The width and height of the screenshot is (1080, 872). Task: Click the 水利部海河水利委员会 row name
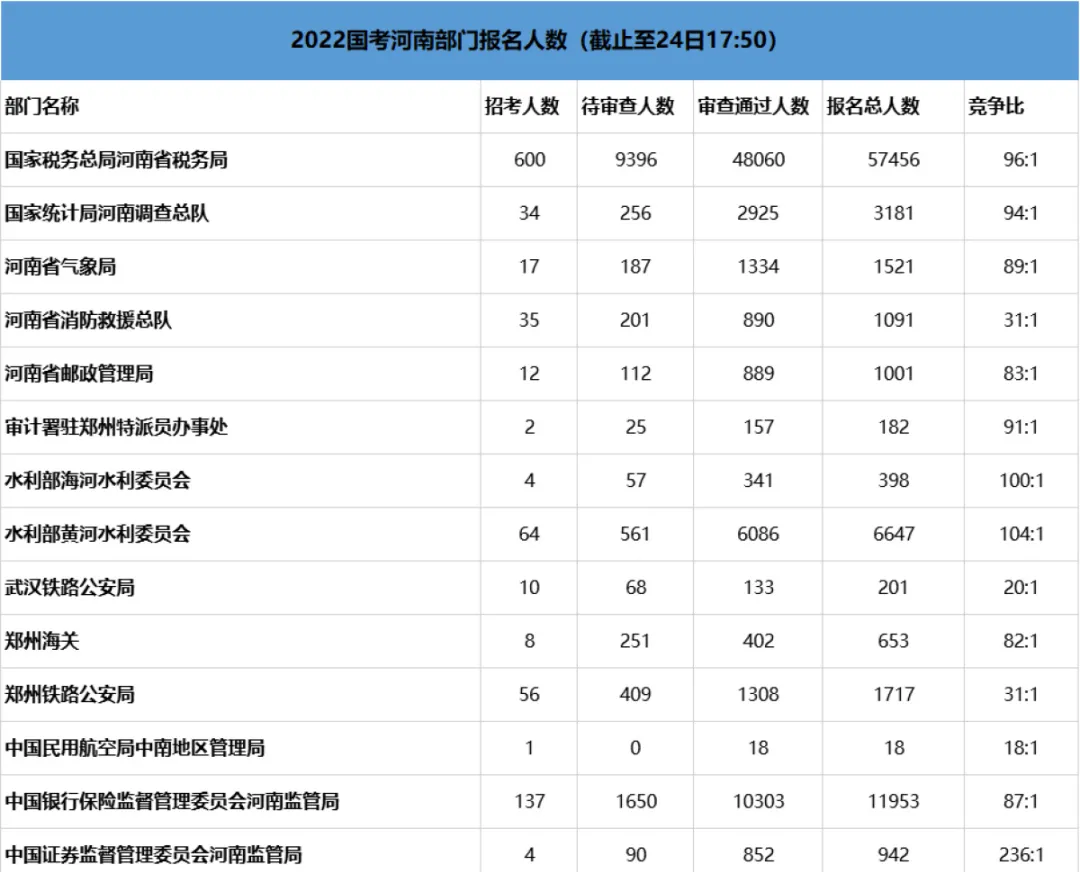point(98,480)
